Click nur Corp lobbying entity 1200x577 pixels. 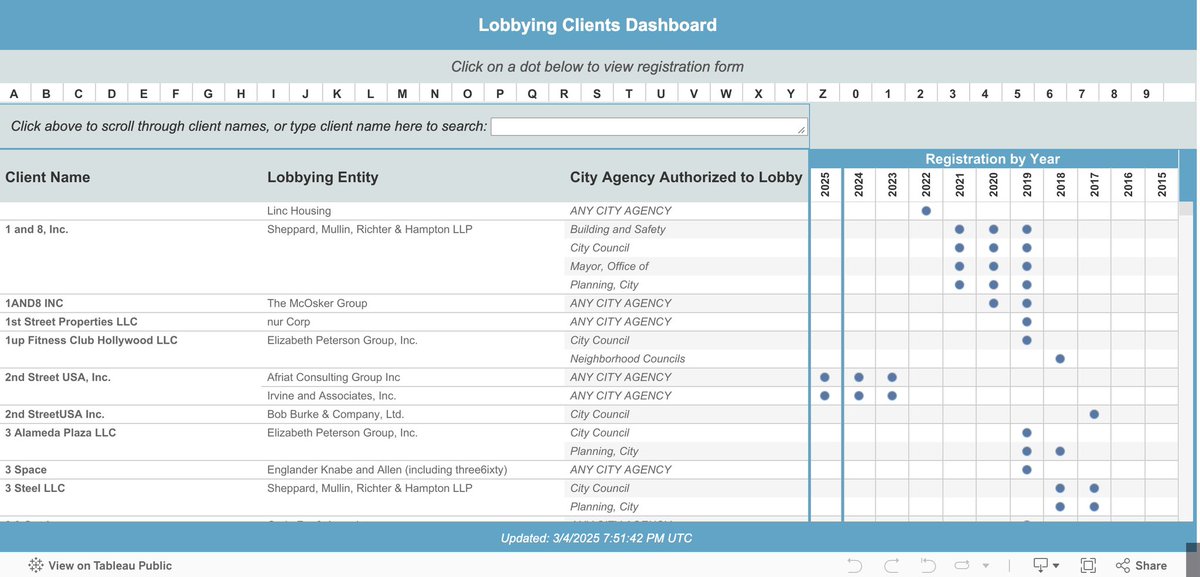[x=289, y=322]
